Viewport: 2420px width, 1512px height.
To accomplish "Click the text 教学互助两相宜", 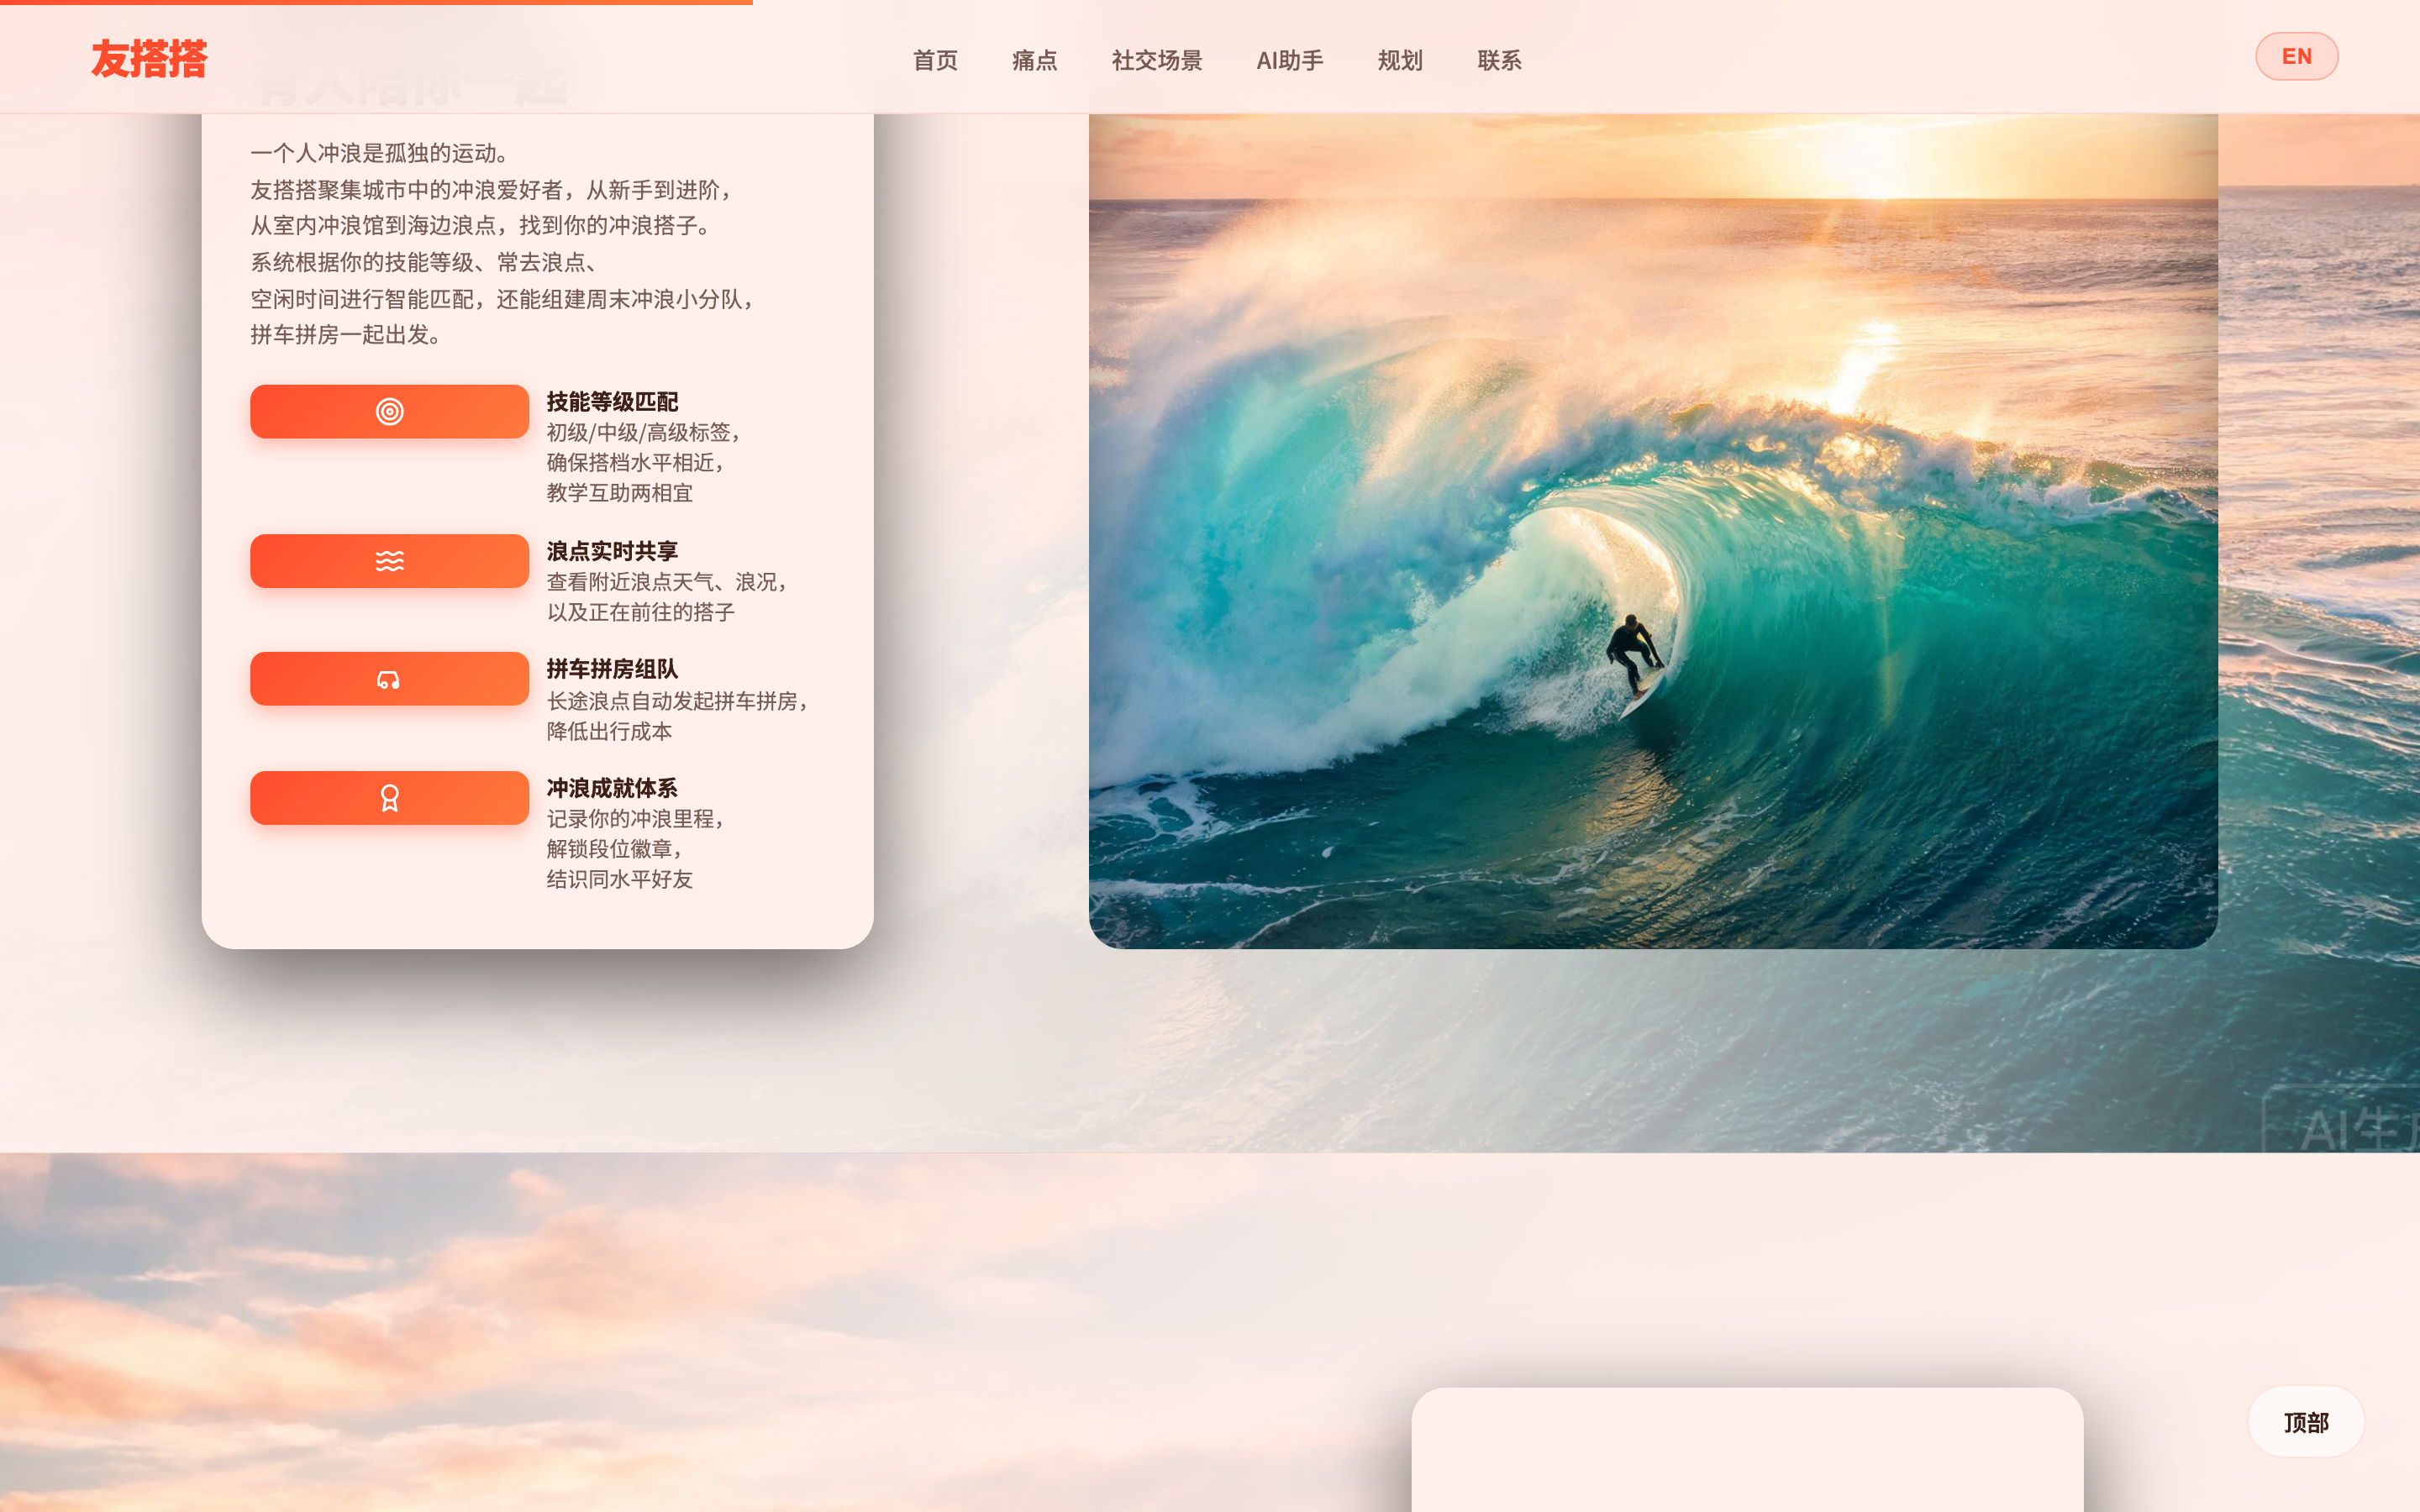I will [x=619, y=492].
